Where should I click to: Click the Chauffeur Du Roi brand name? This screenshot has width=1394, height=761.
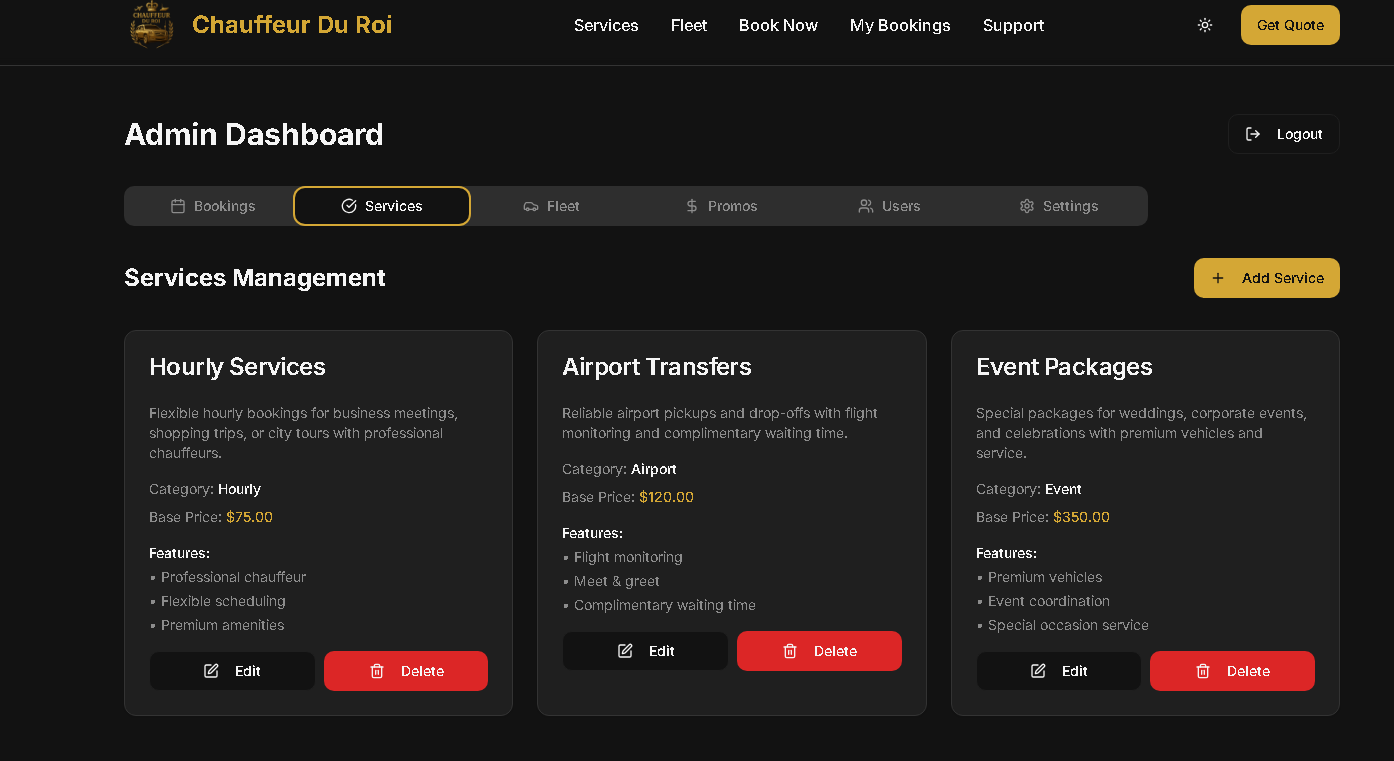[x=292, y=25]
